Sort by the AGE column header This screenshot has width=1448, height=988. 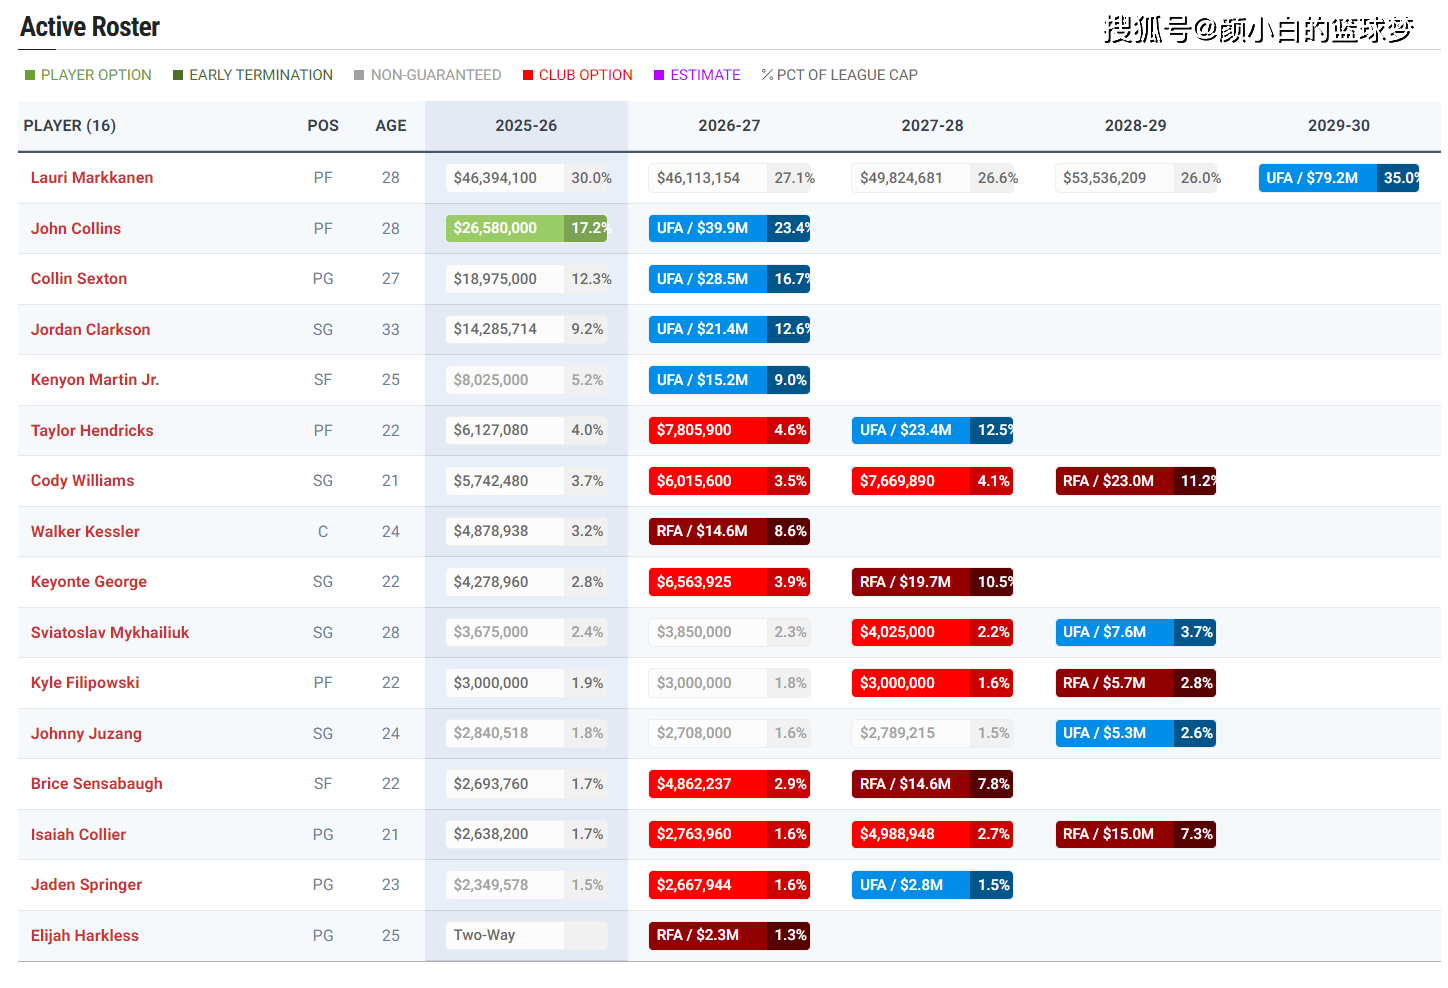point(390,126)
